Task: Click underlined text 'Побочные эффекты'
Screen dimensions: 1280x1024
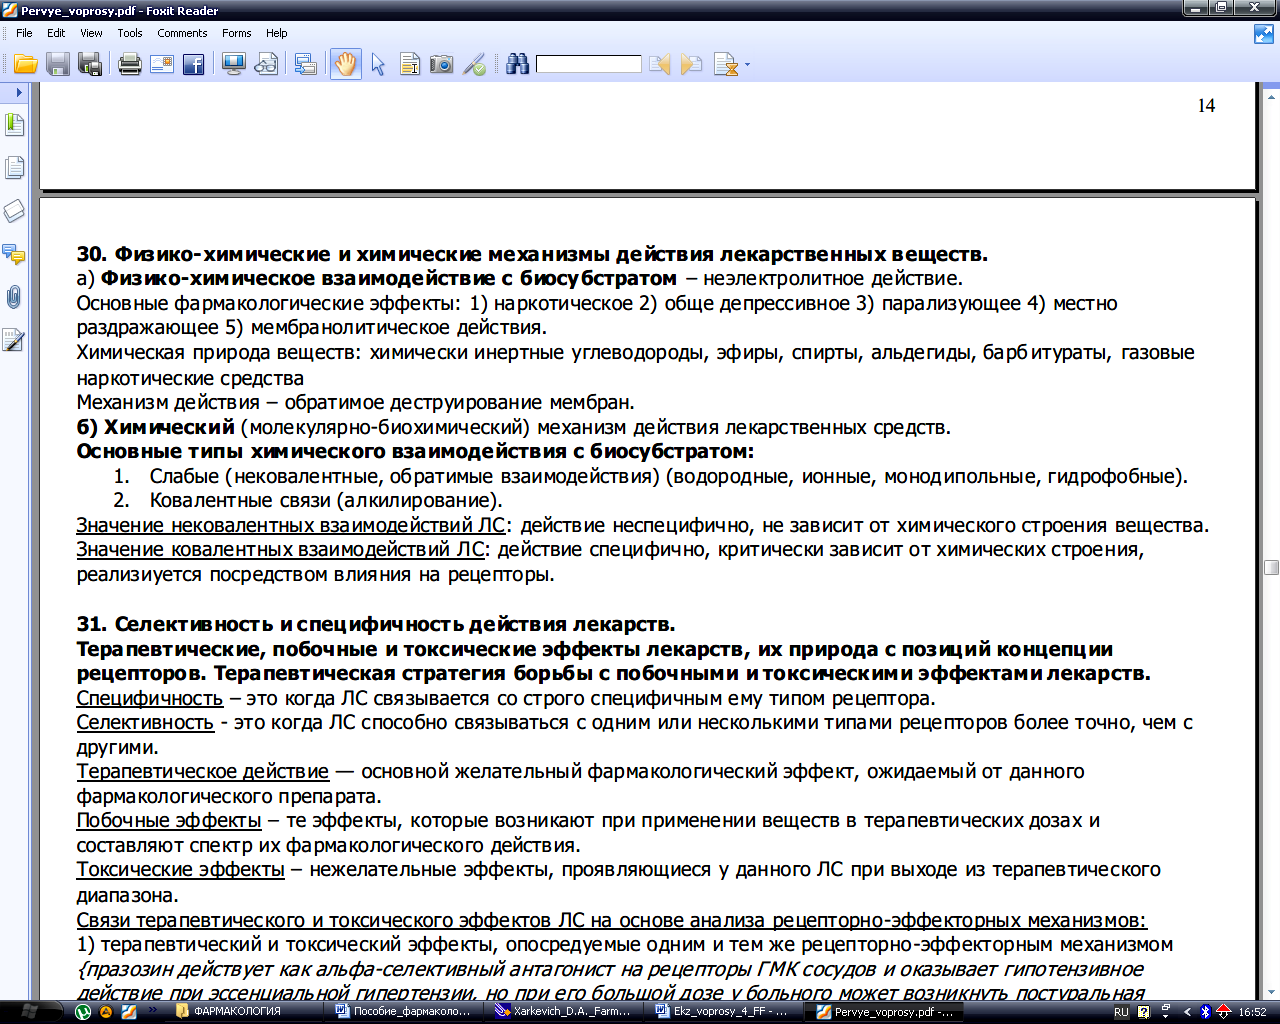Action: tap(169, 821)
